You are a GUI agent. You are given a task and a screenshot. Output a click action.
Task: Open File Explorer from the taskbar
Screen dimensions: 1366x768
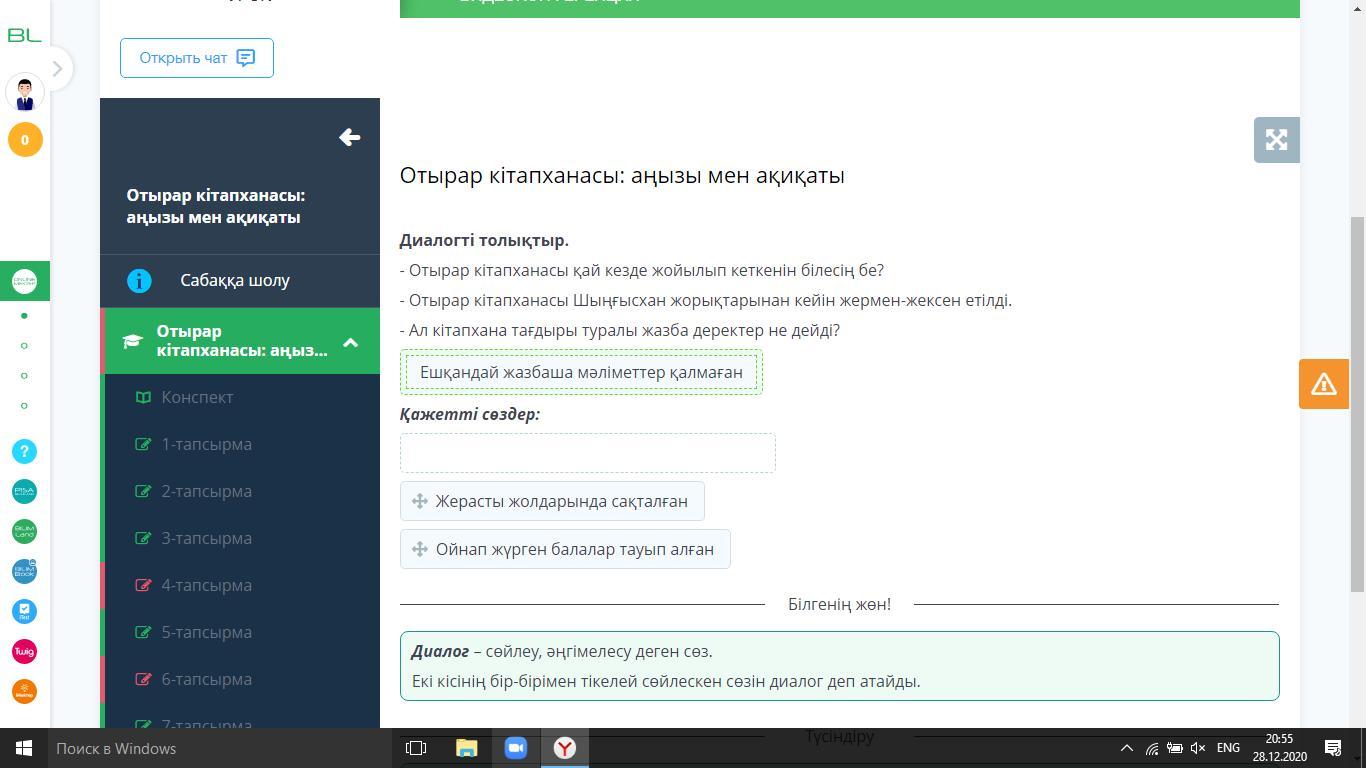tap(466, 748)
